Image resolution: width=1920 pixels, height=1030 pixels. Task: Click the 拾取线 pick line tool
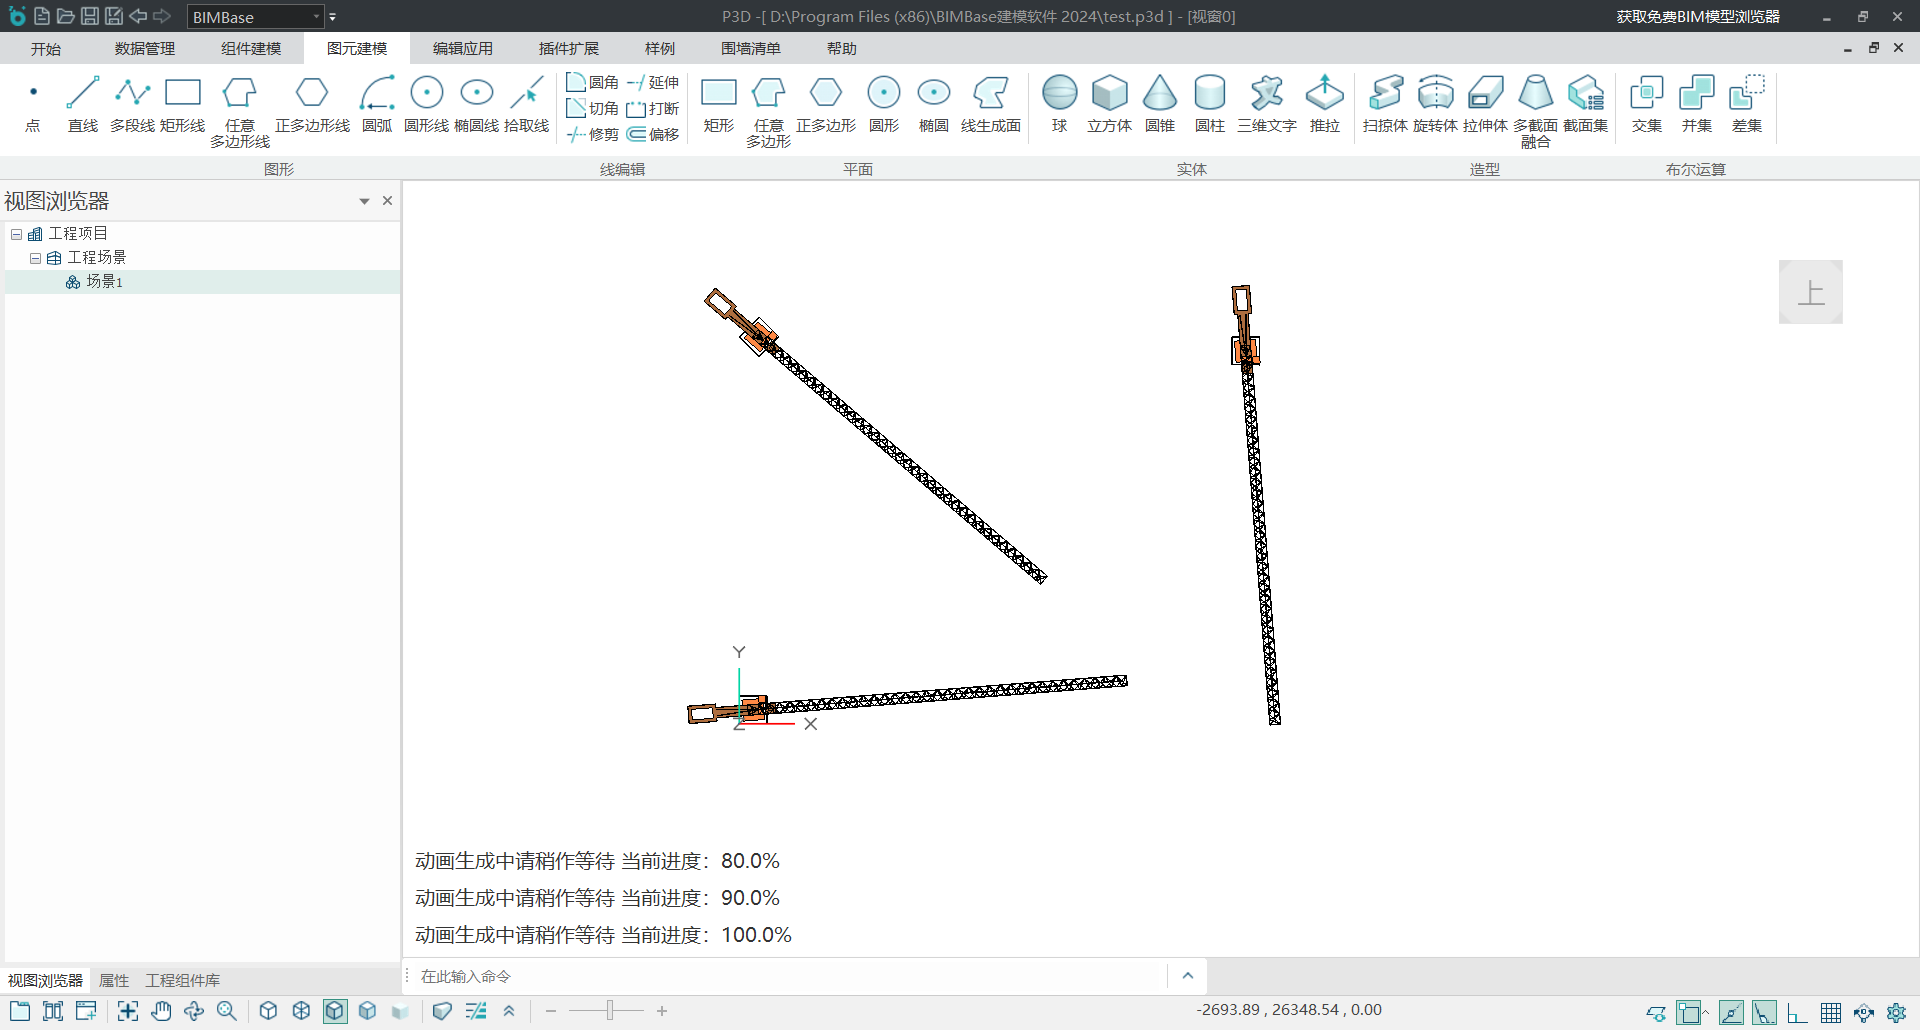tap(526, 104)
